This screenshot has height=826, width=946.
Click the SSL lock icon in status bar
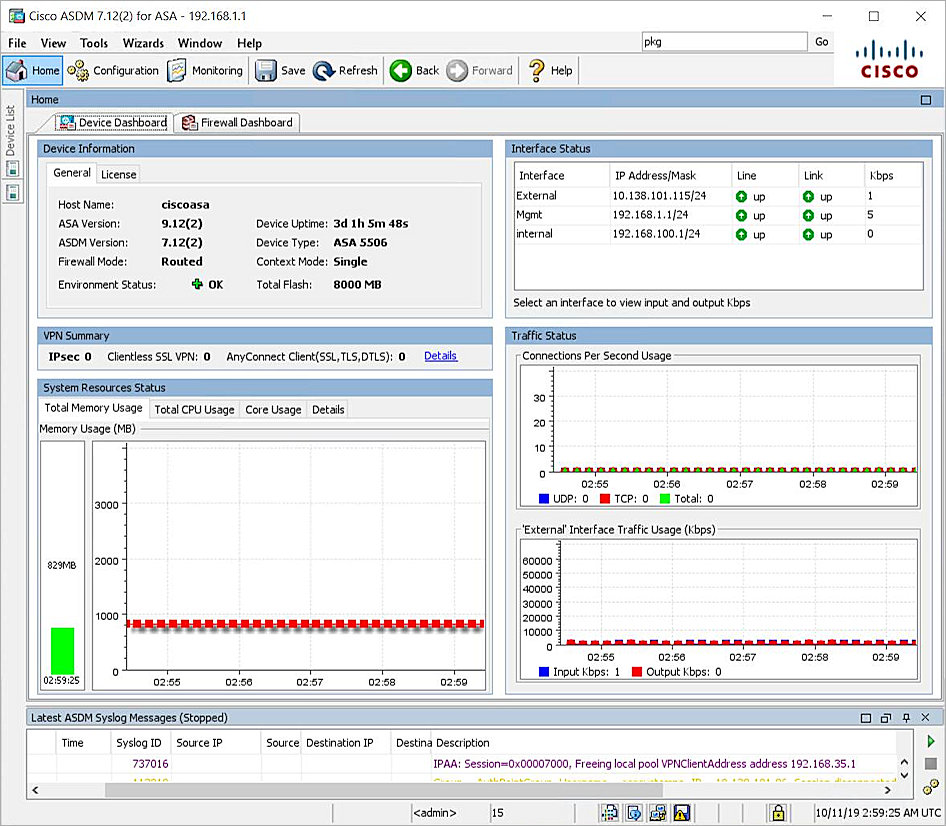coord(777,812)
